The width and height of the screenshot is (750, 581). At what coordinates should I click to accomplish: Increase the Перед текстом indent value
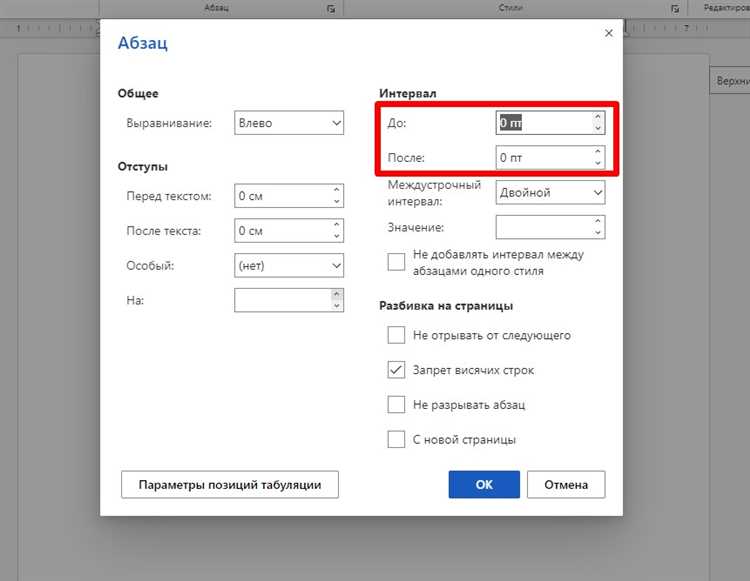pyautogui.click(x=336, y=190)
